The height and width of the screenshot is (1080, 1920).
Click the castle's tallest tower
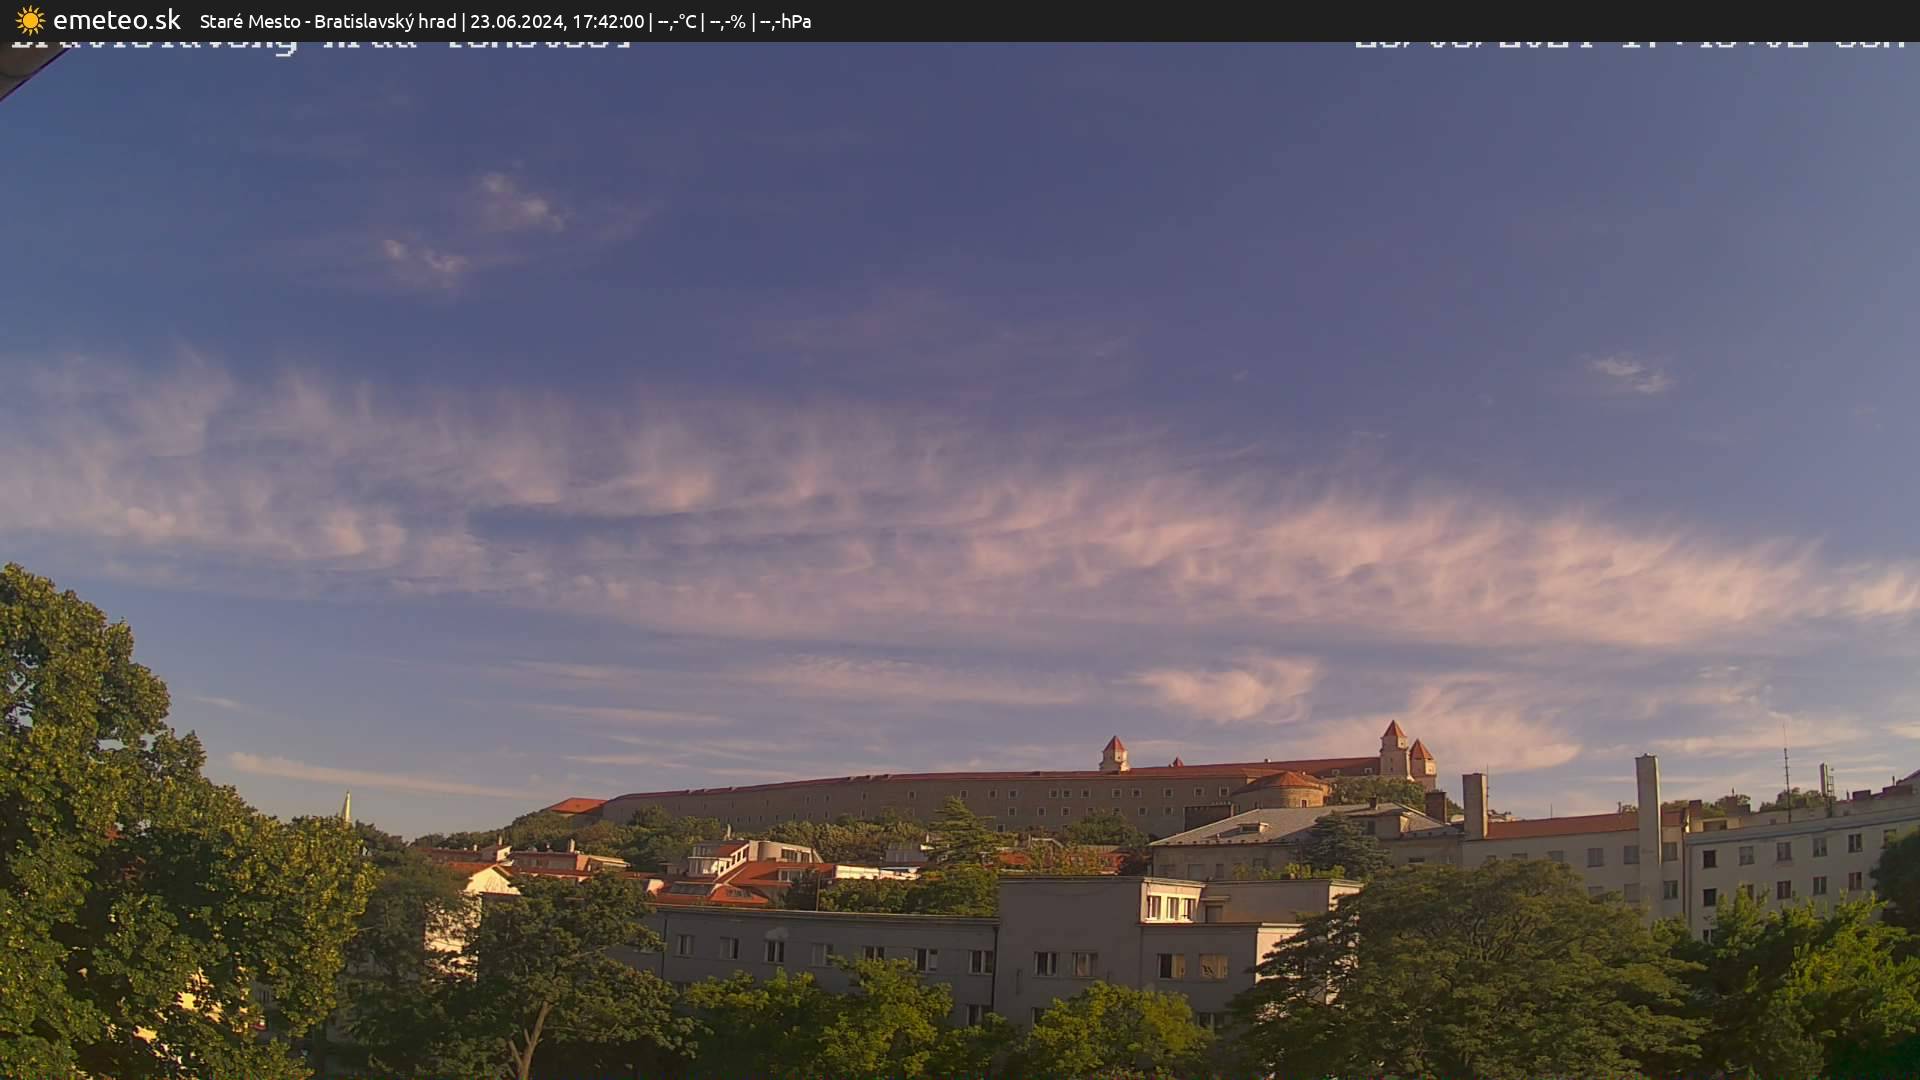click(1393, 748)
